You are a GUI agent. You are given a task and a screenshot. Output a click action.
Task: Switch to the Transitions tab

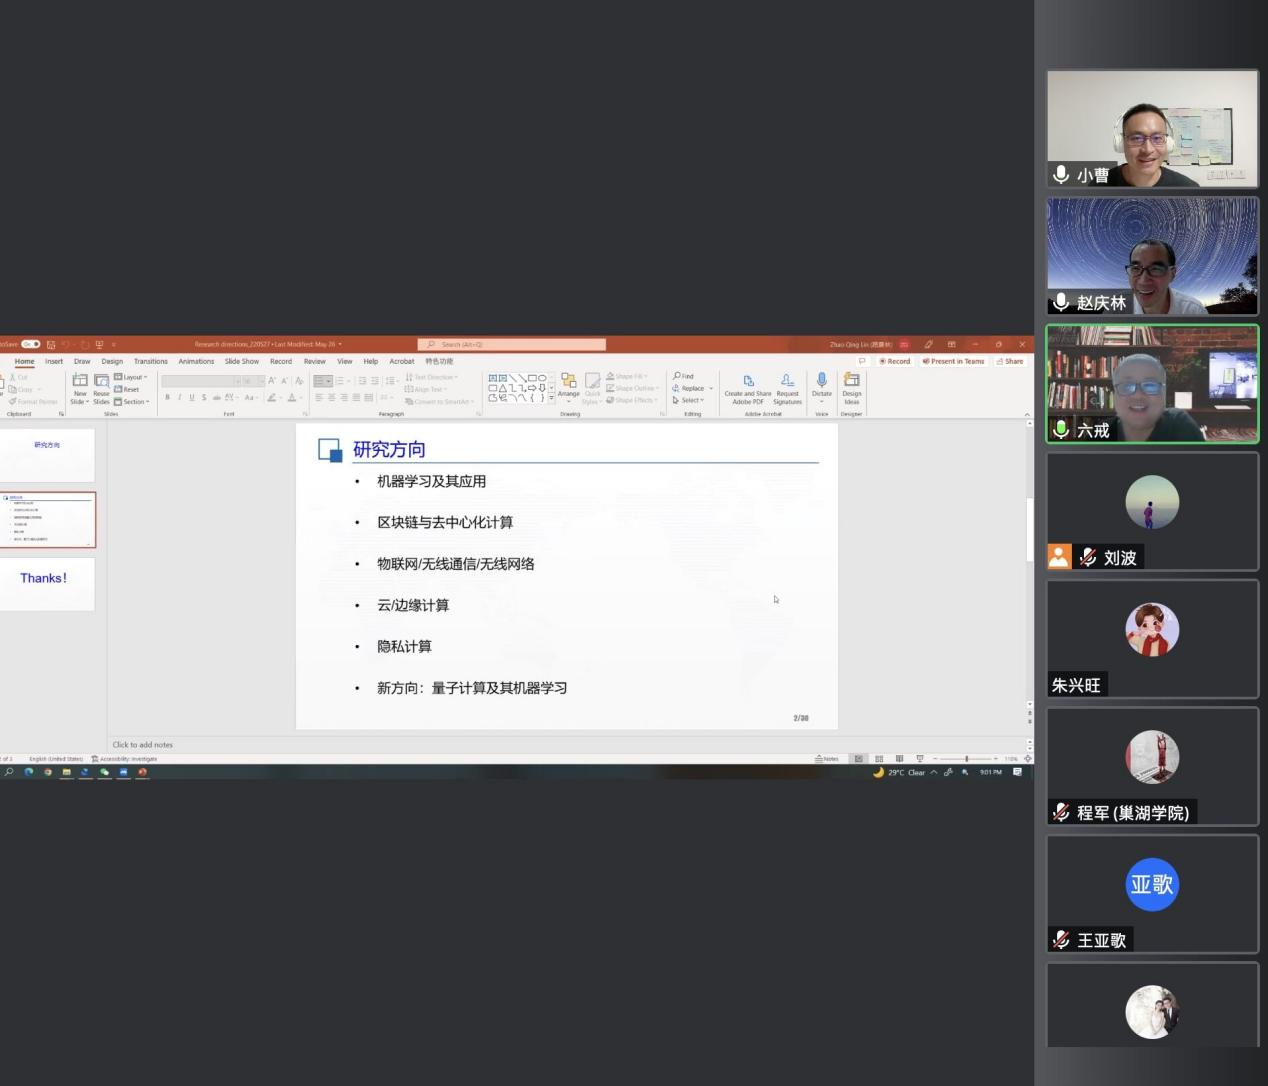point(151,362)
